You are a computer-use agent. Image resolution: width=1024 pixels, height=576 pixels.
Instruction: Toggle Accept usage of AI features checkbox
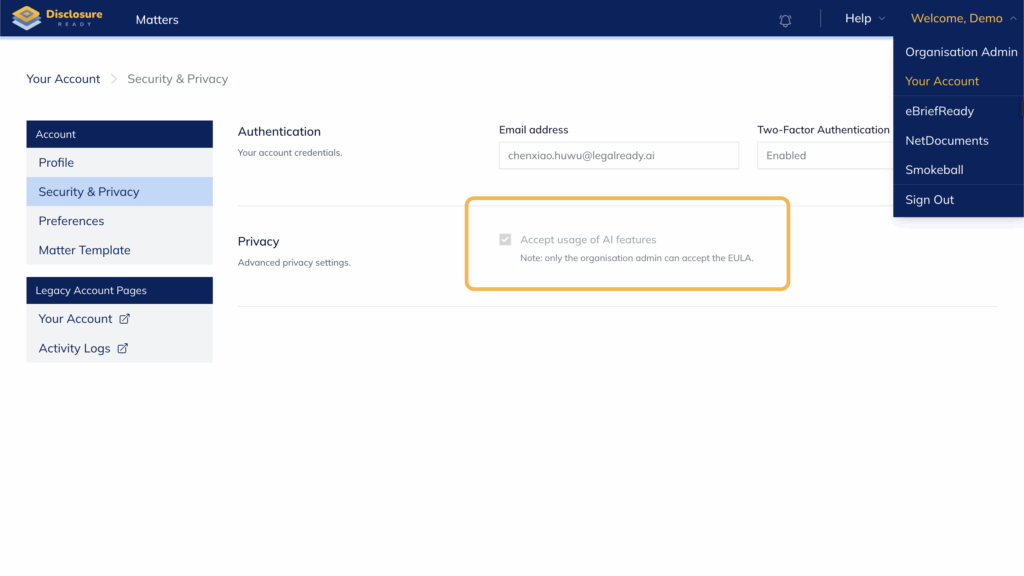[x=505, y=240]
